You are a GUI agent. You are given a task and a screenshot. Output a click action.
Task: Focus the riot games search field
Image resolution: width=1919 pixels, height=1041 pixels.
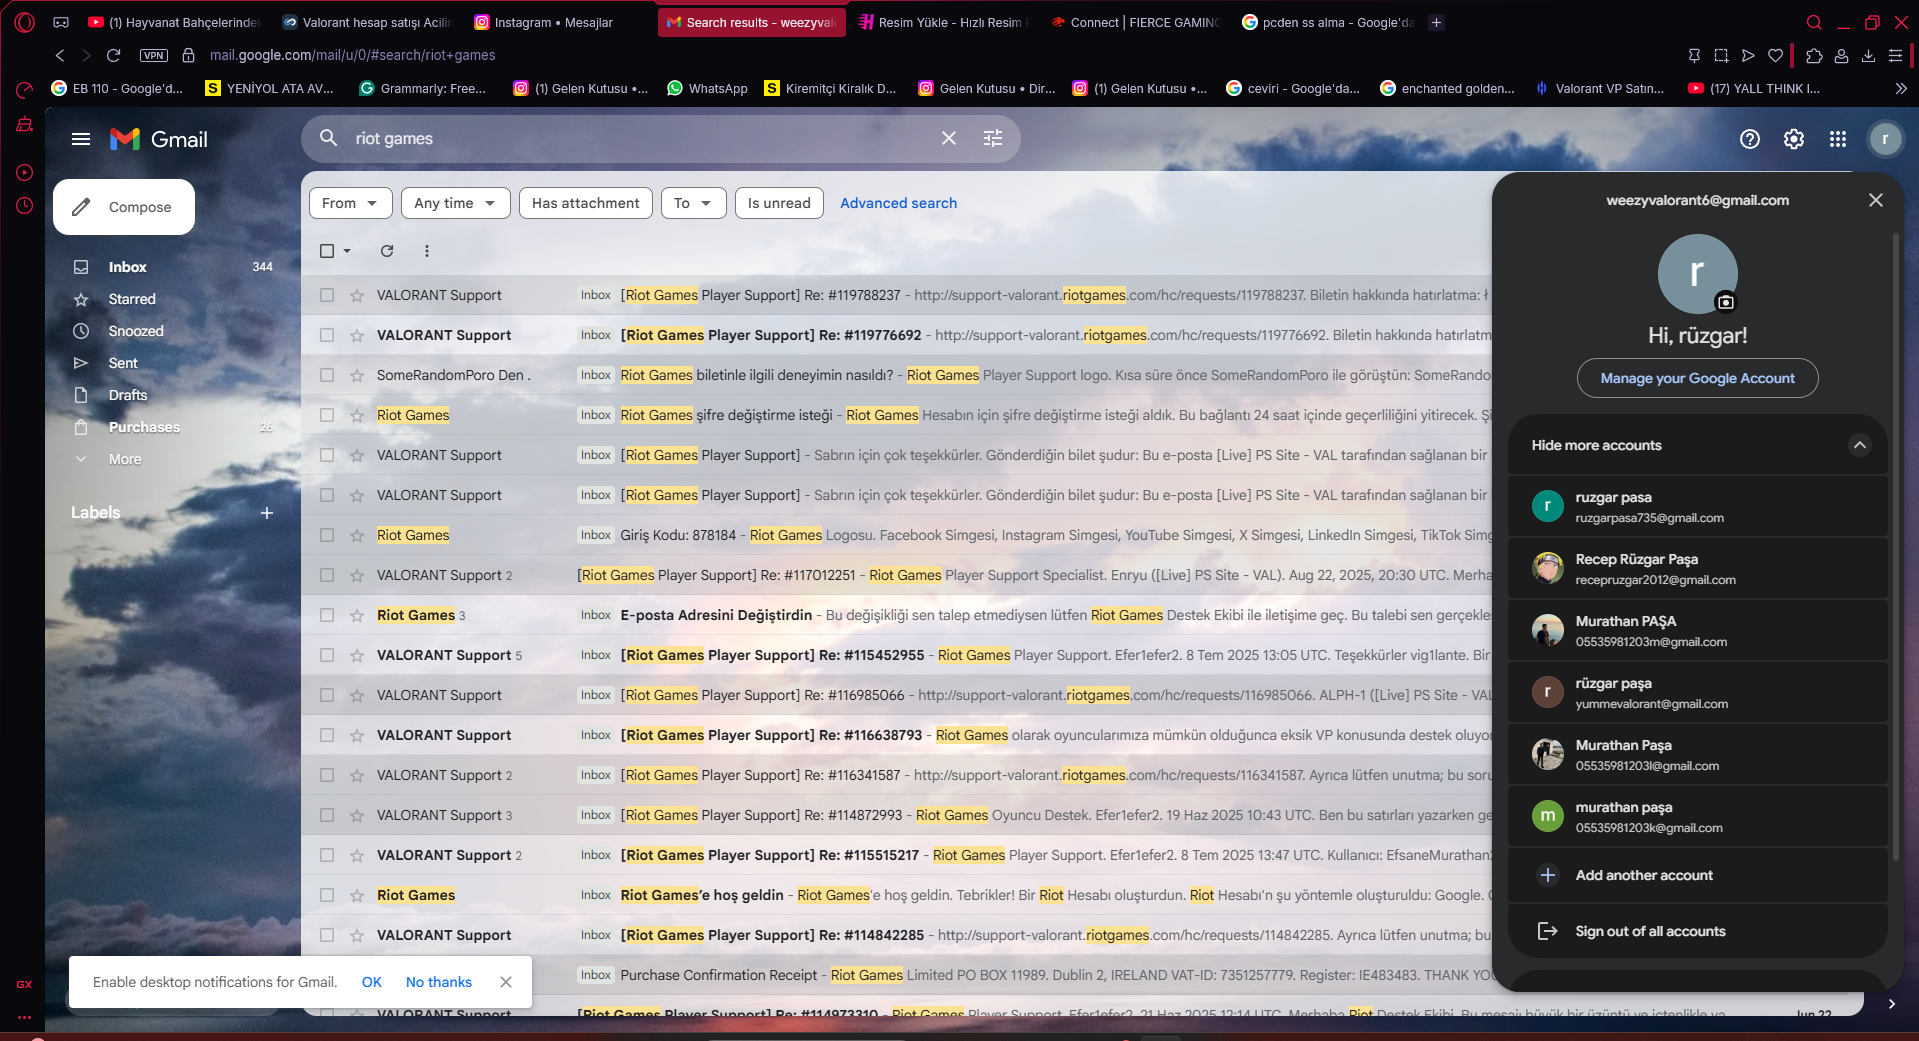tap(640, 138)
